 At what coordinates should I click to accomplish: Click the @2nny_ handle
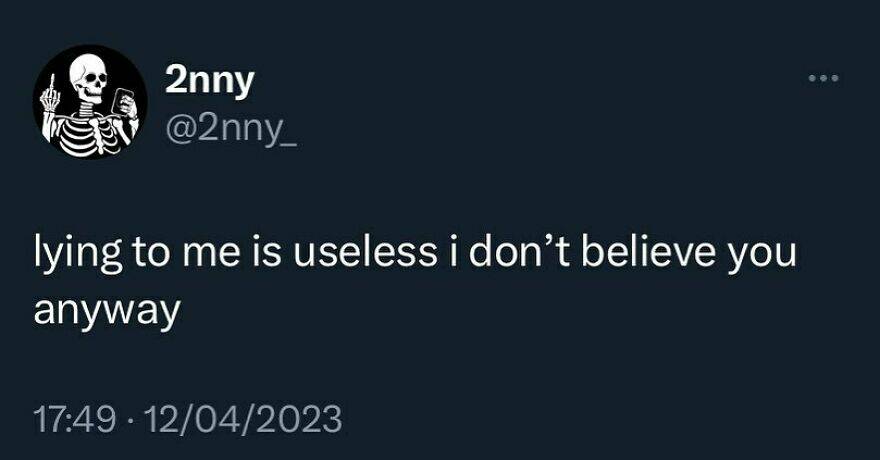coord(232,130)
